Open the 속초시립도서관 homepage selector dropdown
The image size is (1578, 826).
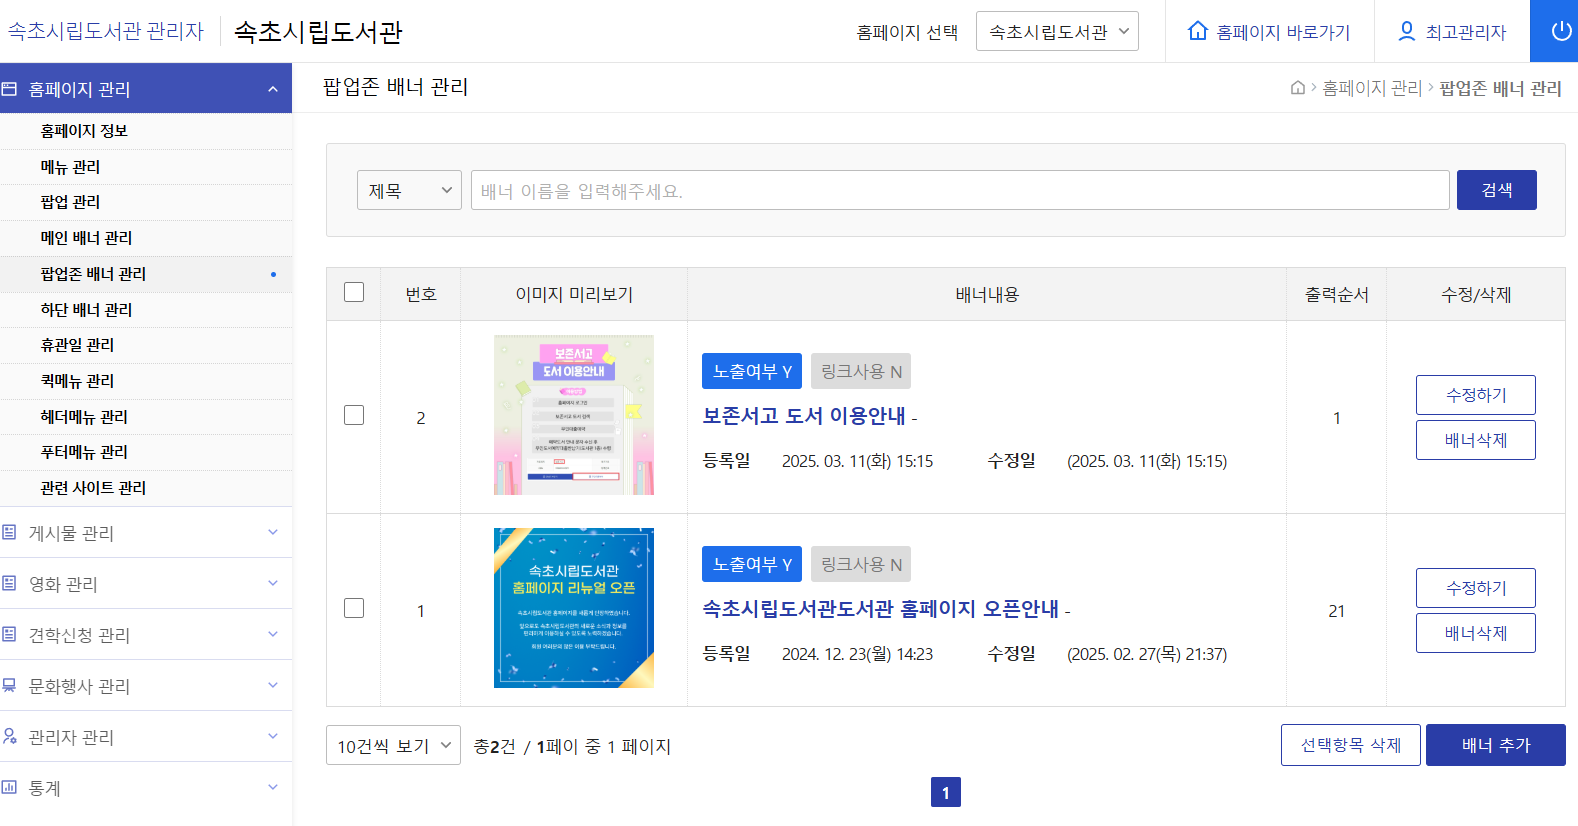(x=1057, y=32)
